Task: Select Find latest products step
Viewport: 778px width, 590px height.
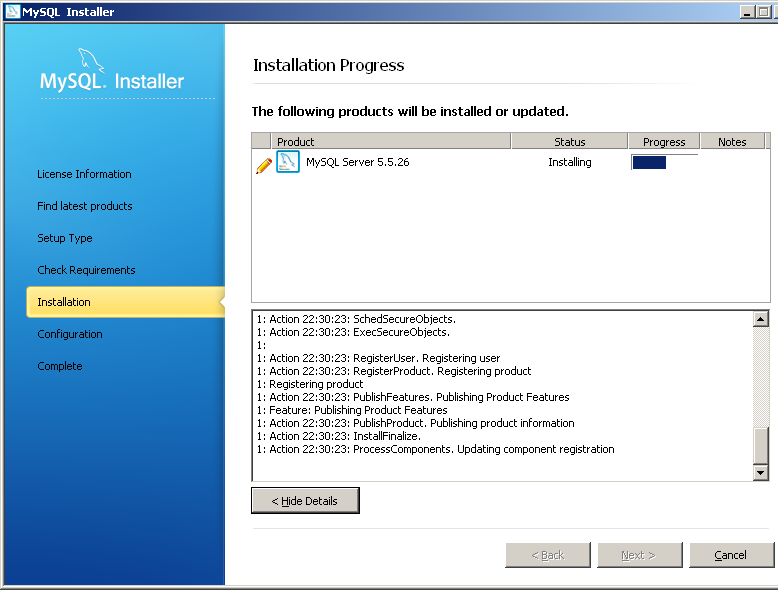Action: point(85,206)
